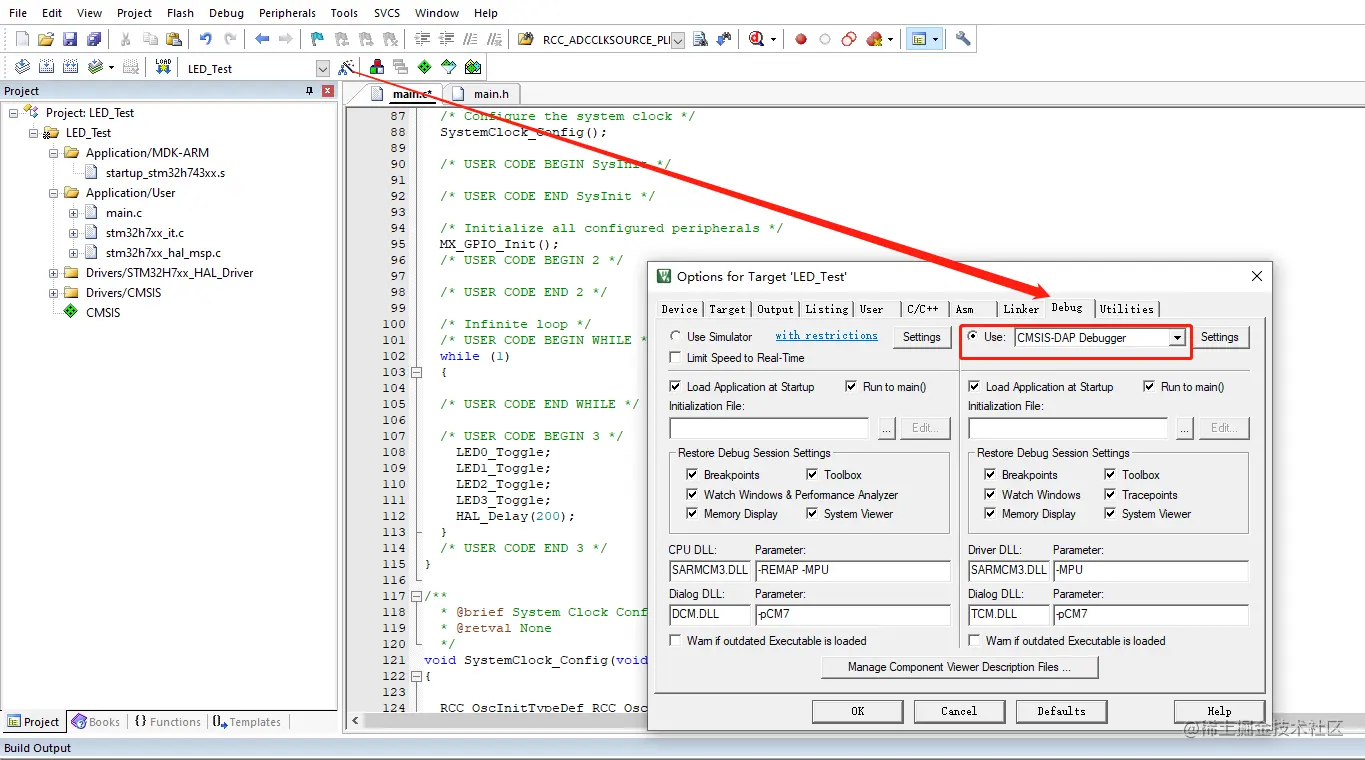Uncheck System Viewer under the simulator settings
This screenshot has height=760, width=1365.
pos(813,514)
